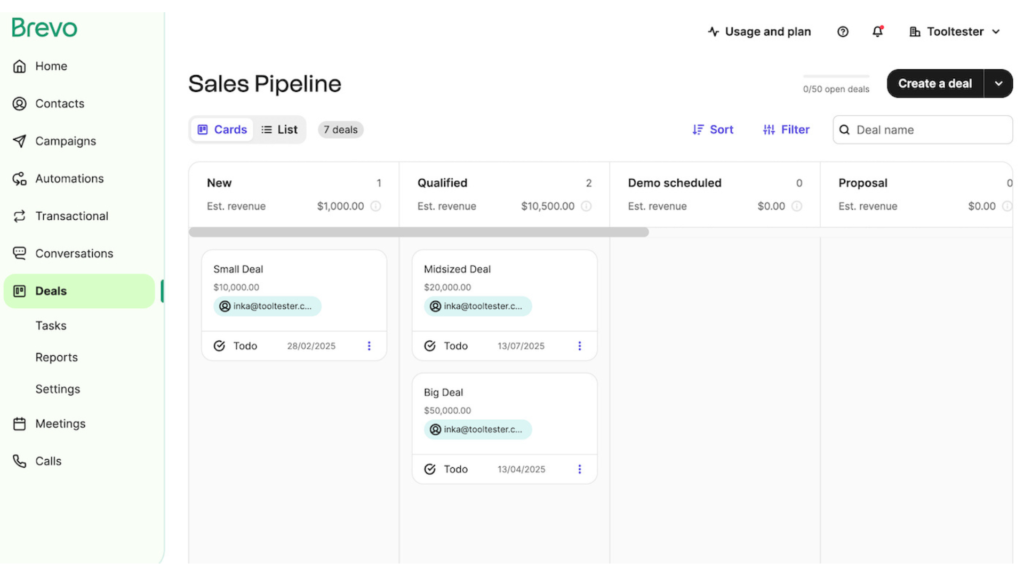Open the Calls phone icon

[x=20, y=460]
